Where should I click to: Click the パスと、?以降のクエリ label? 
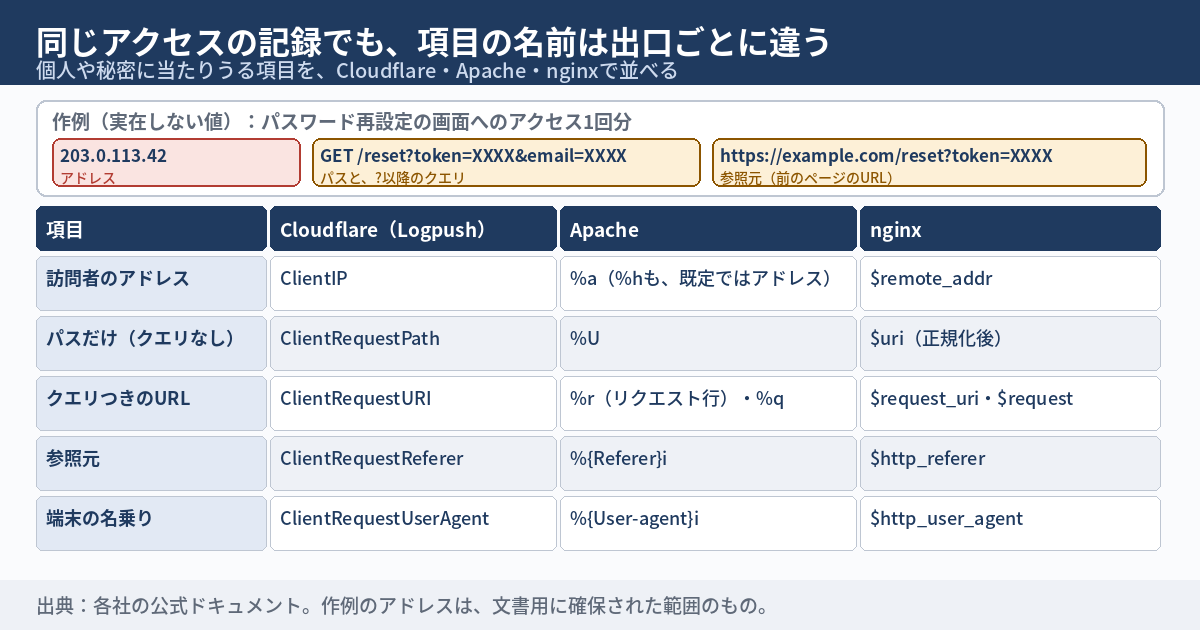[393, 178]
